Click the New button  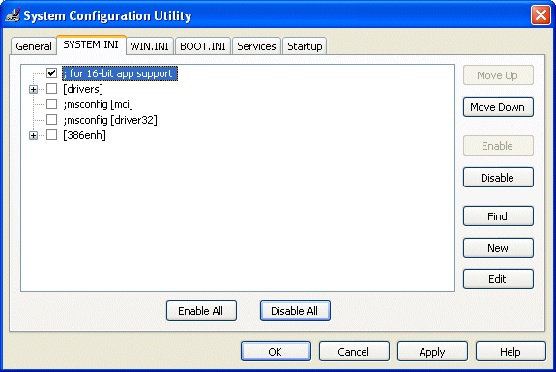click(498, 248)
